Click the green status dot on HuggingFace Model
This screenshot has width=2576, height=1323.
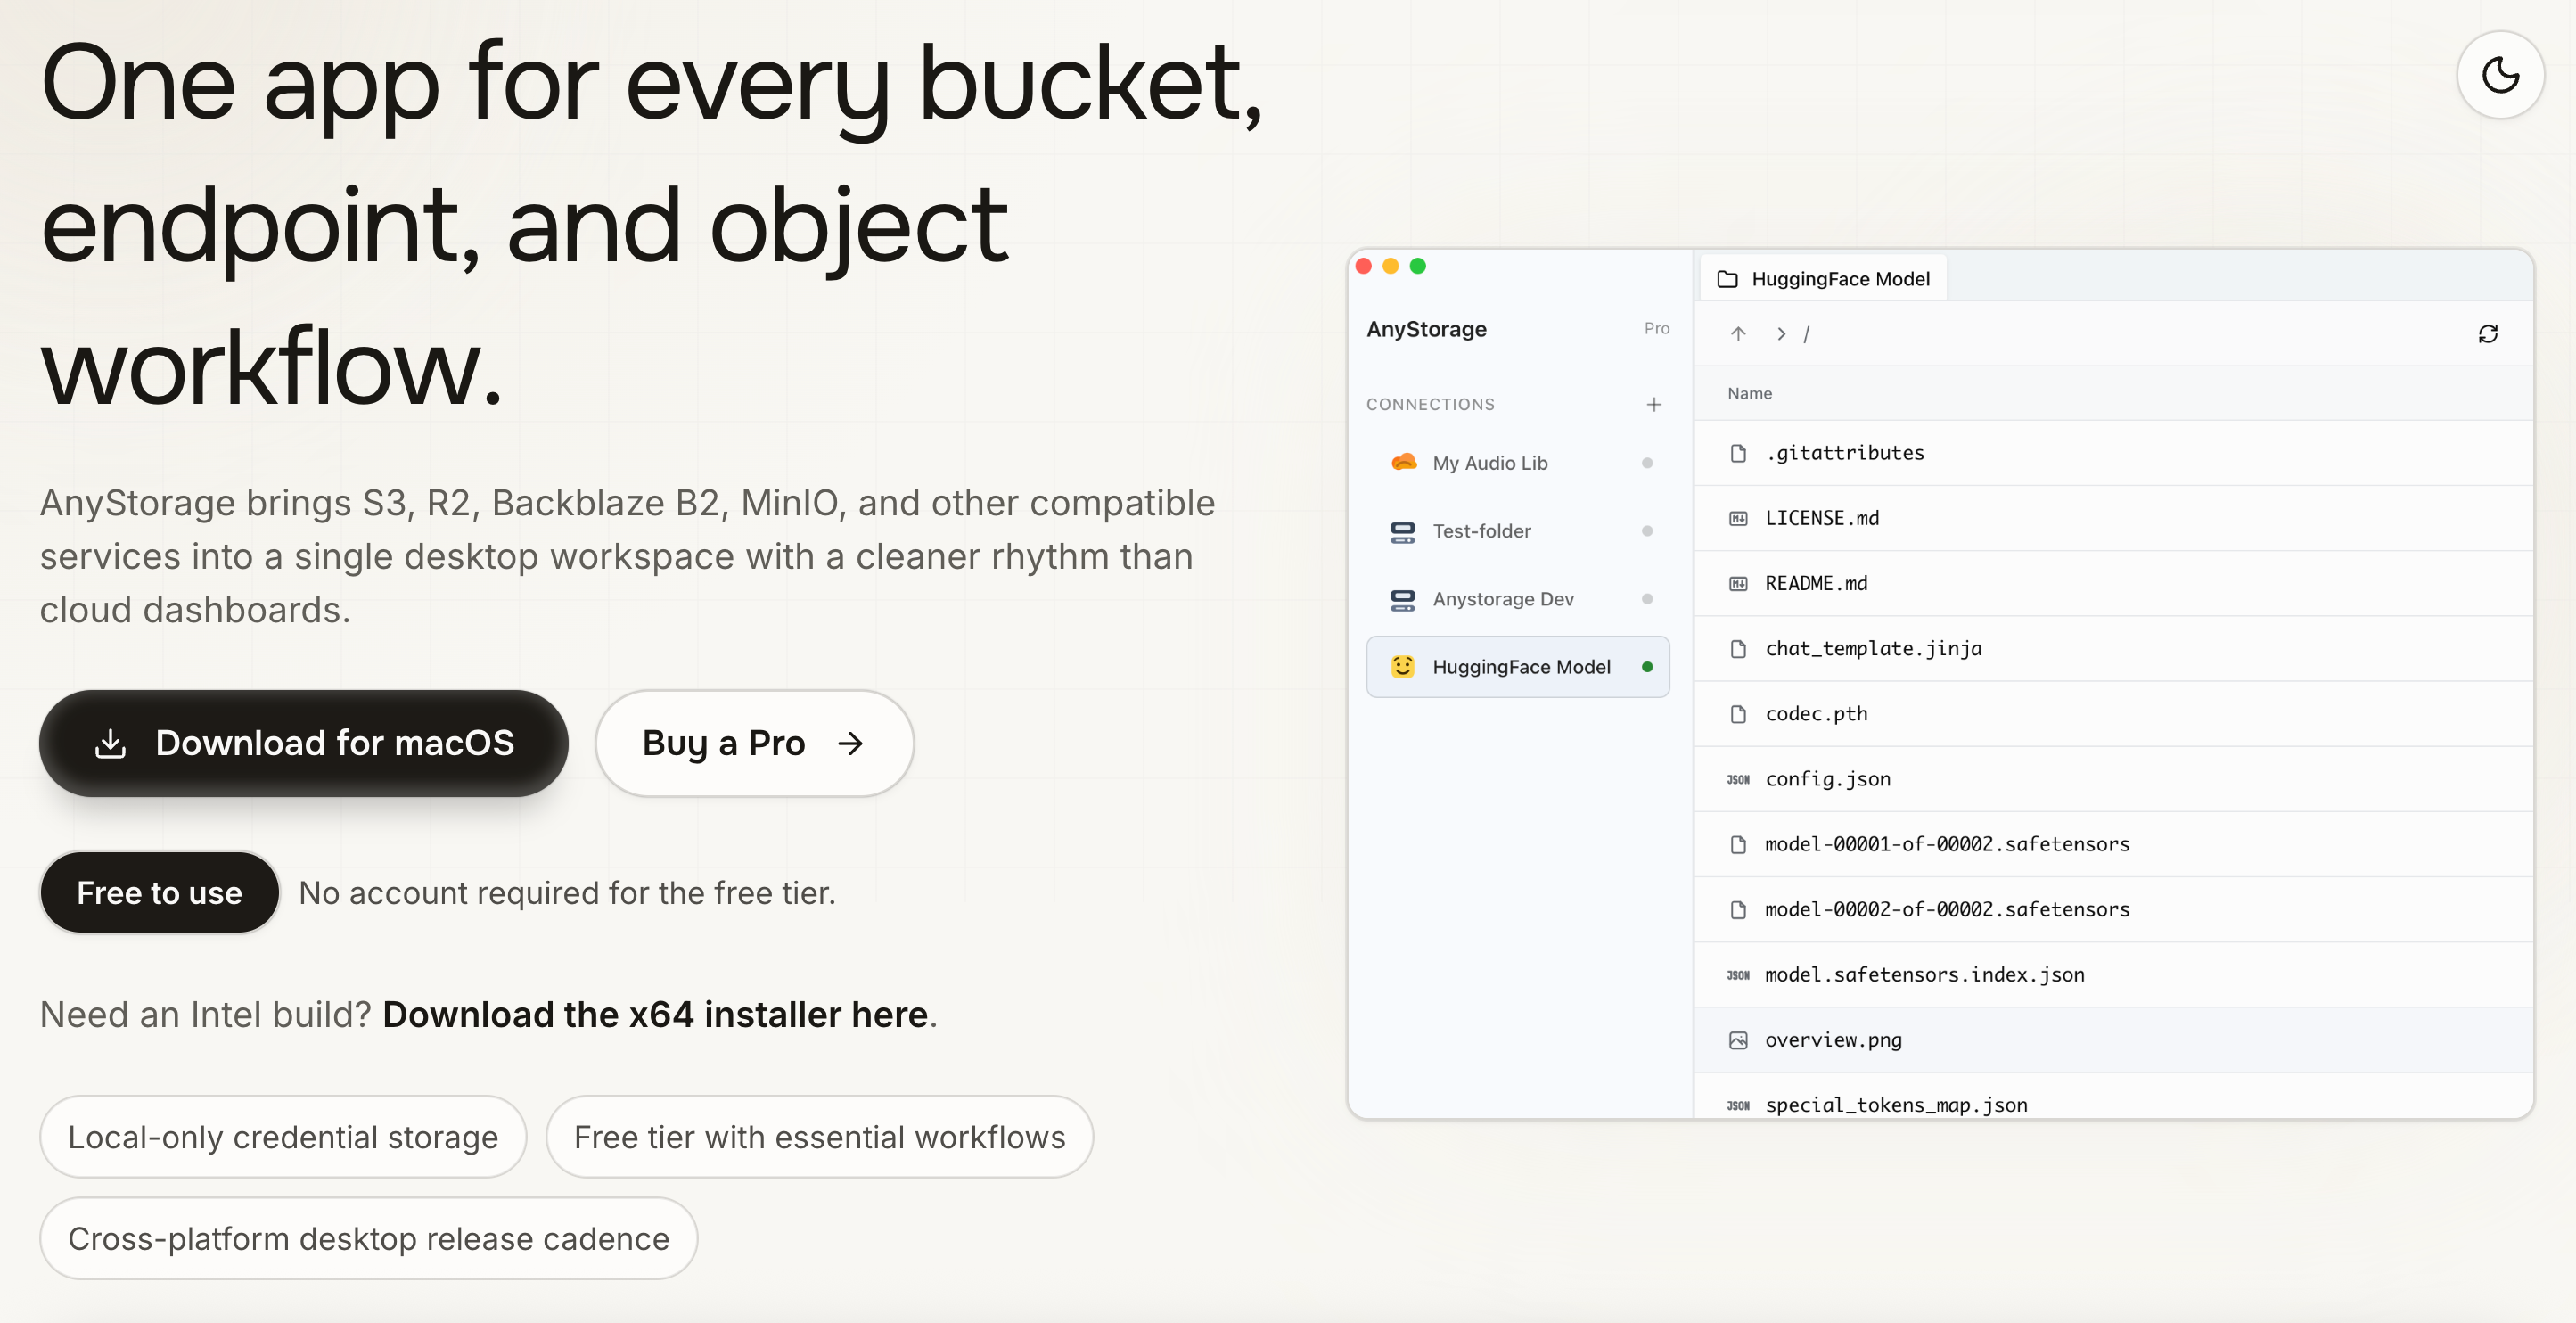[1647, 667]
